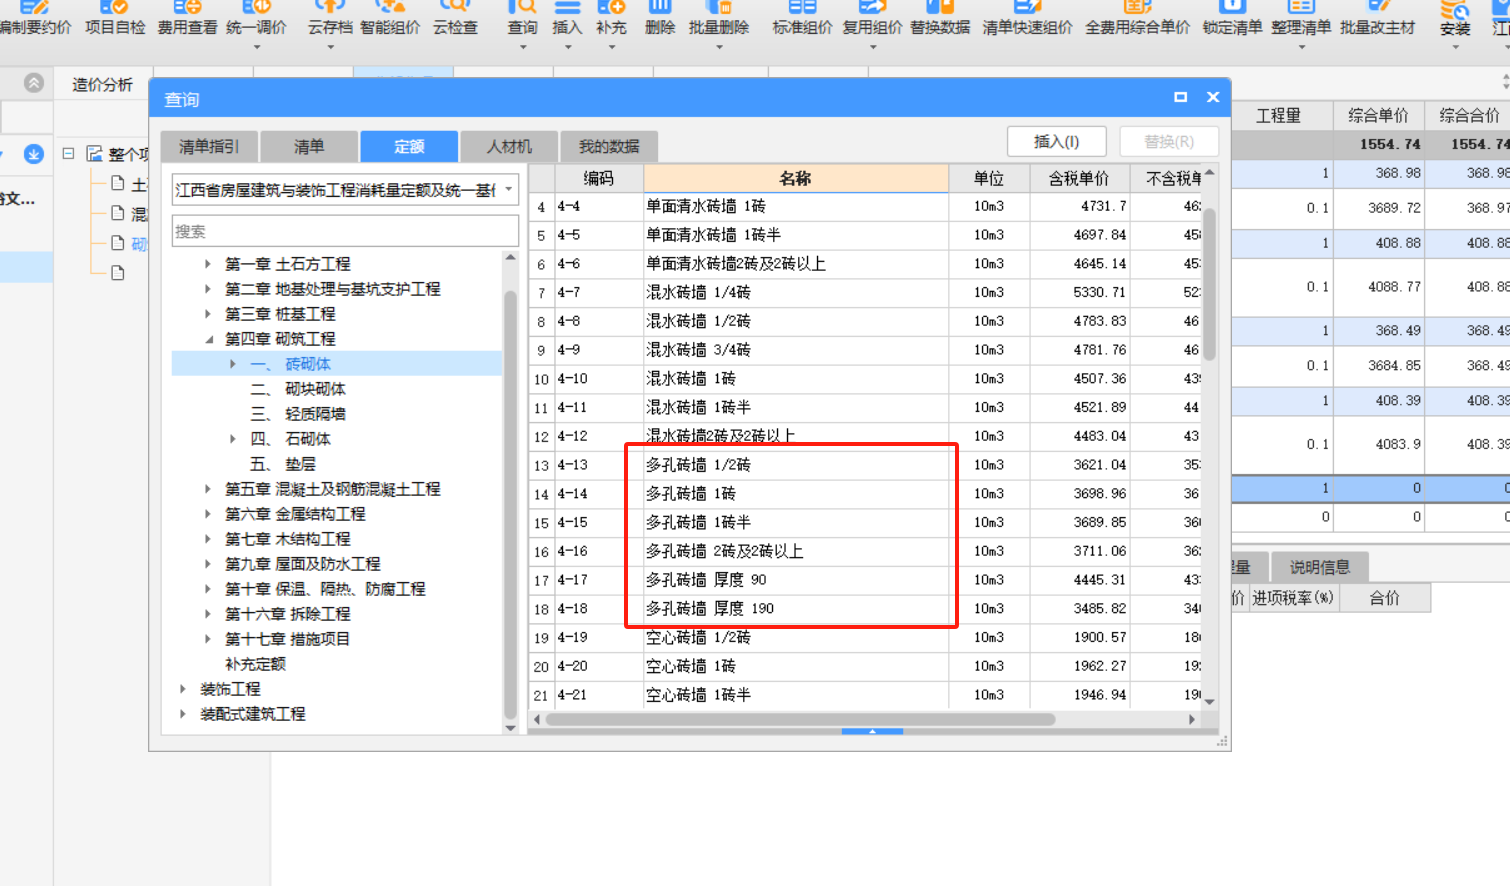Click the 含税单价 column header
The width and height of the screenshot is (1510, 886).
click(x=1079, y=178)
